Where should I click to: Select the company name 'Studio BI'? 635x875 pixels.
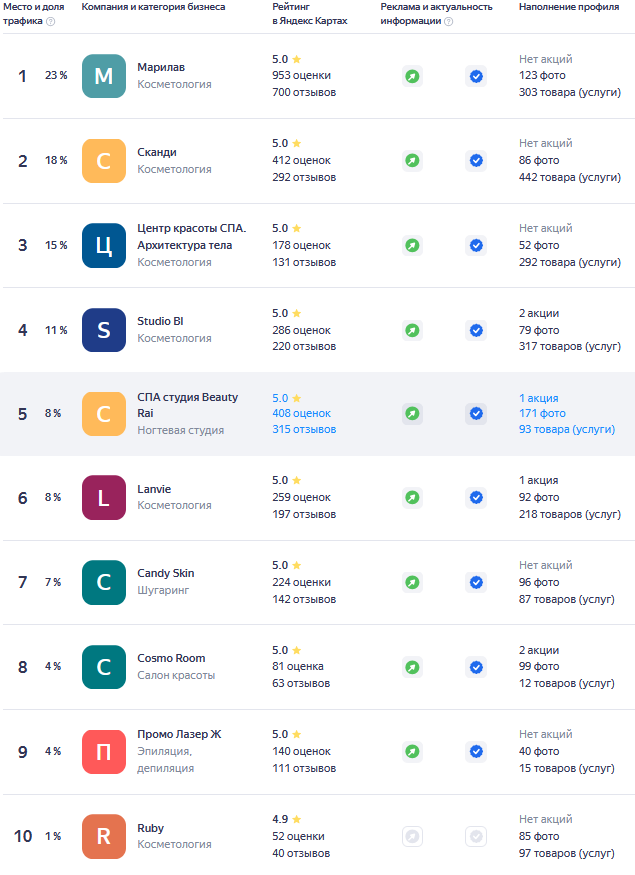coord(160,321)
